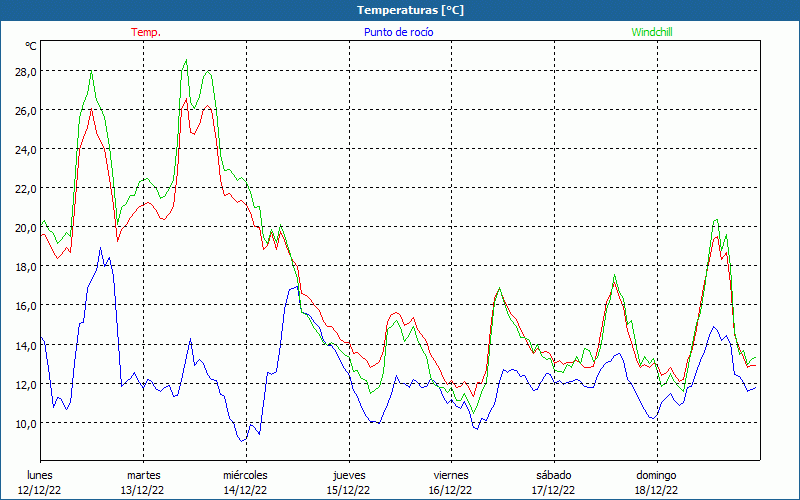The width and height of the screenshot is (800, 500).
Task: Click the 26,0 y-axis value
Action: [26, 111]
